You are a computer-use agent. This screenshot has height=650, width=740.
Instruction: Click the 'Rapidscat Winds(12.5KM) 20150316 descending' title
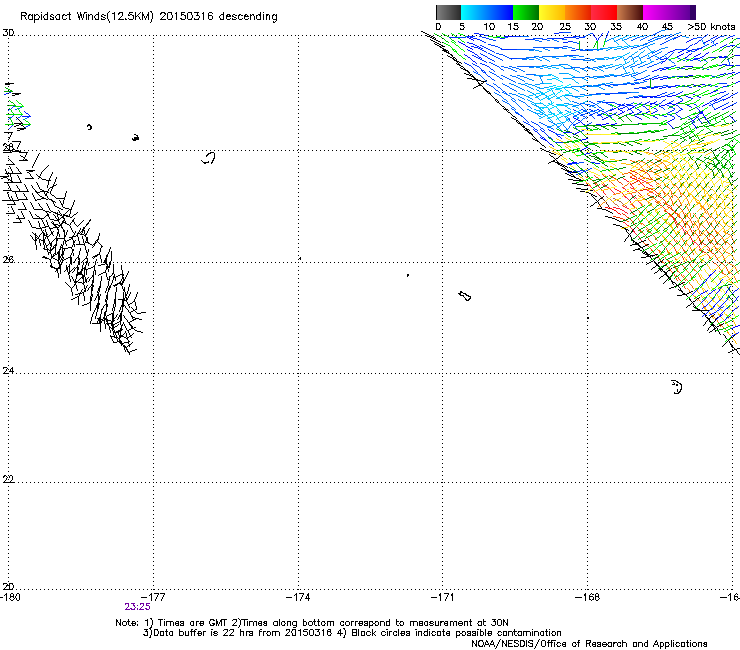[x=149, y=17]
